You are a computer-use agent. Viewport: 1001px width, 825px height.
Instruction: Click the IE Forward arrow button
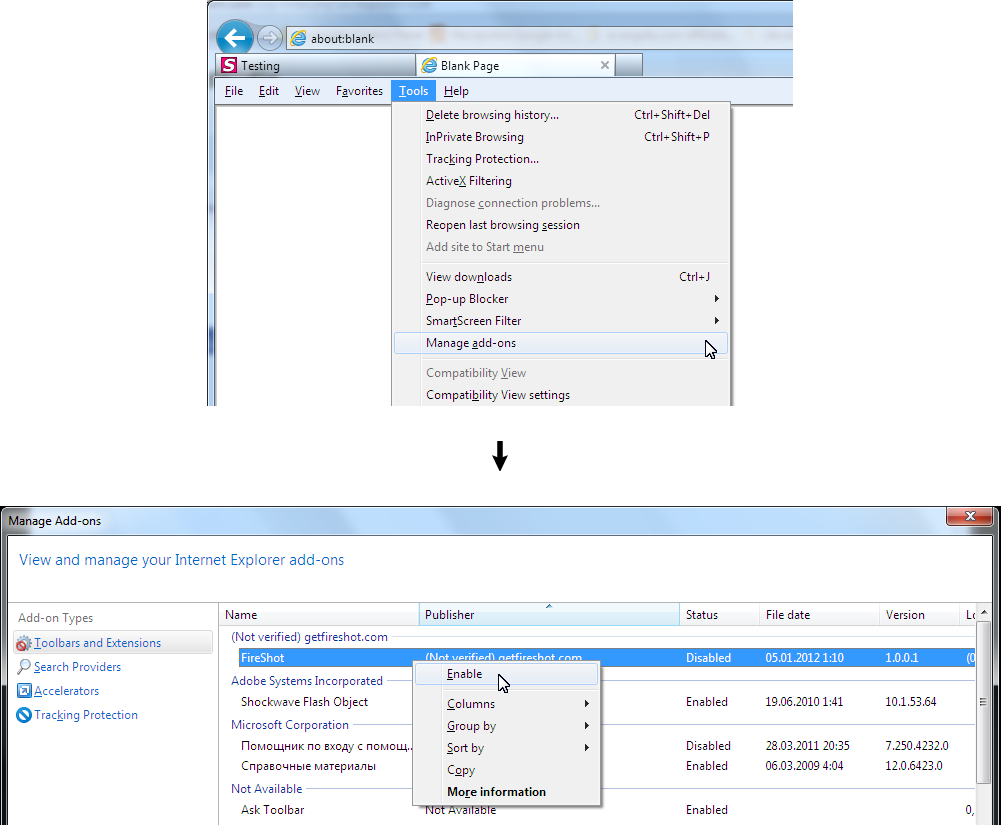point(269,38)
